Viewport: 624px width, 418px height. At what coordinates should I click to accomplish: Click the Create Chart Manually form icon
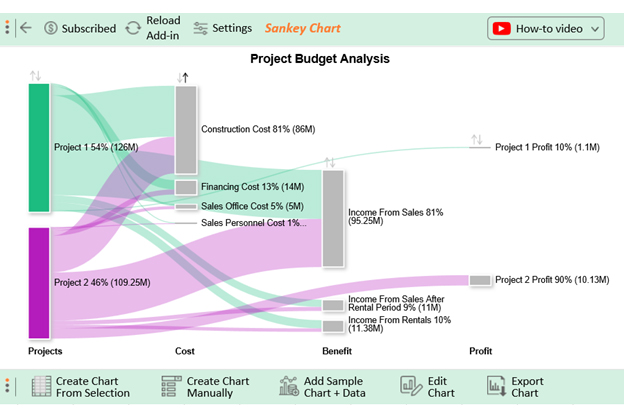(171, 387)
